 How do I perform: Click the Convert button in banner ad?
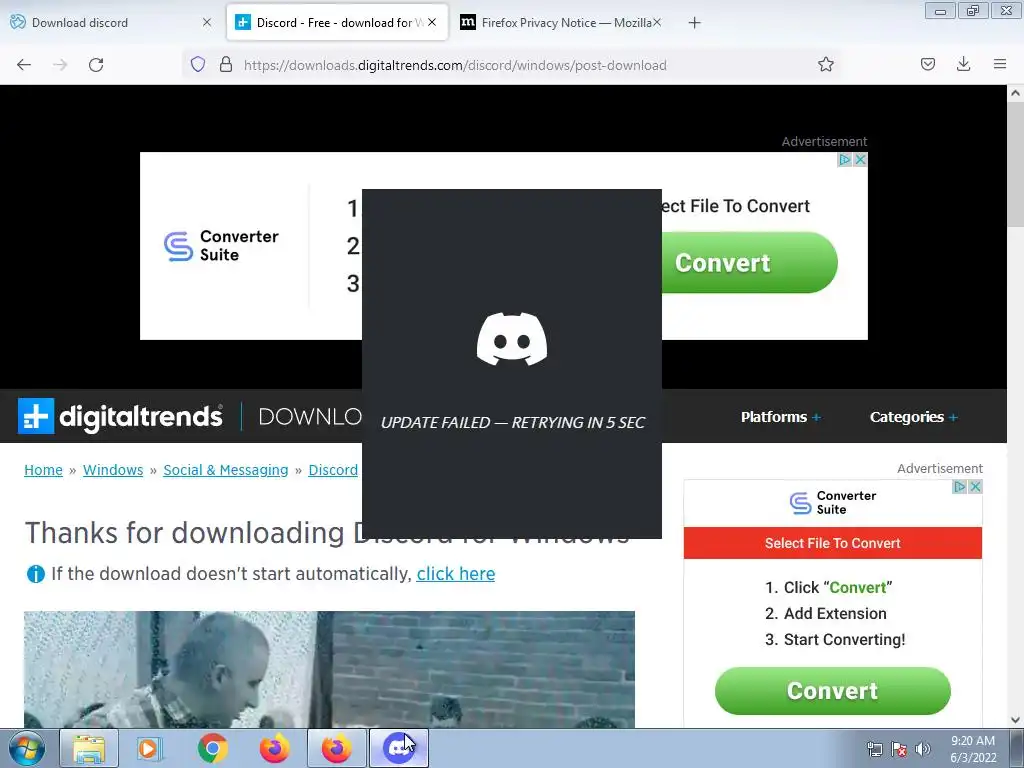(748, 263)
